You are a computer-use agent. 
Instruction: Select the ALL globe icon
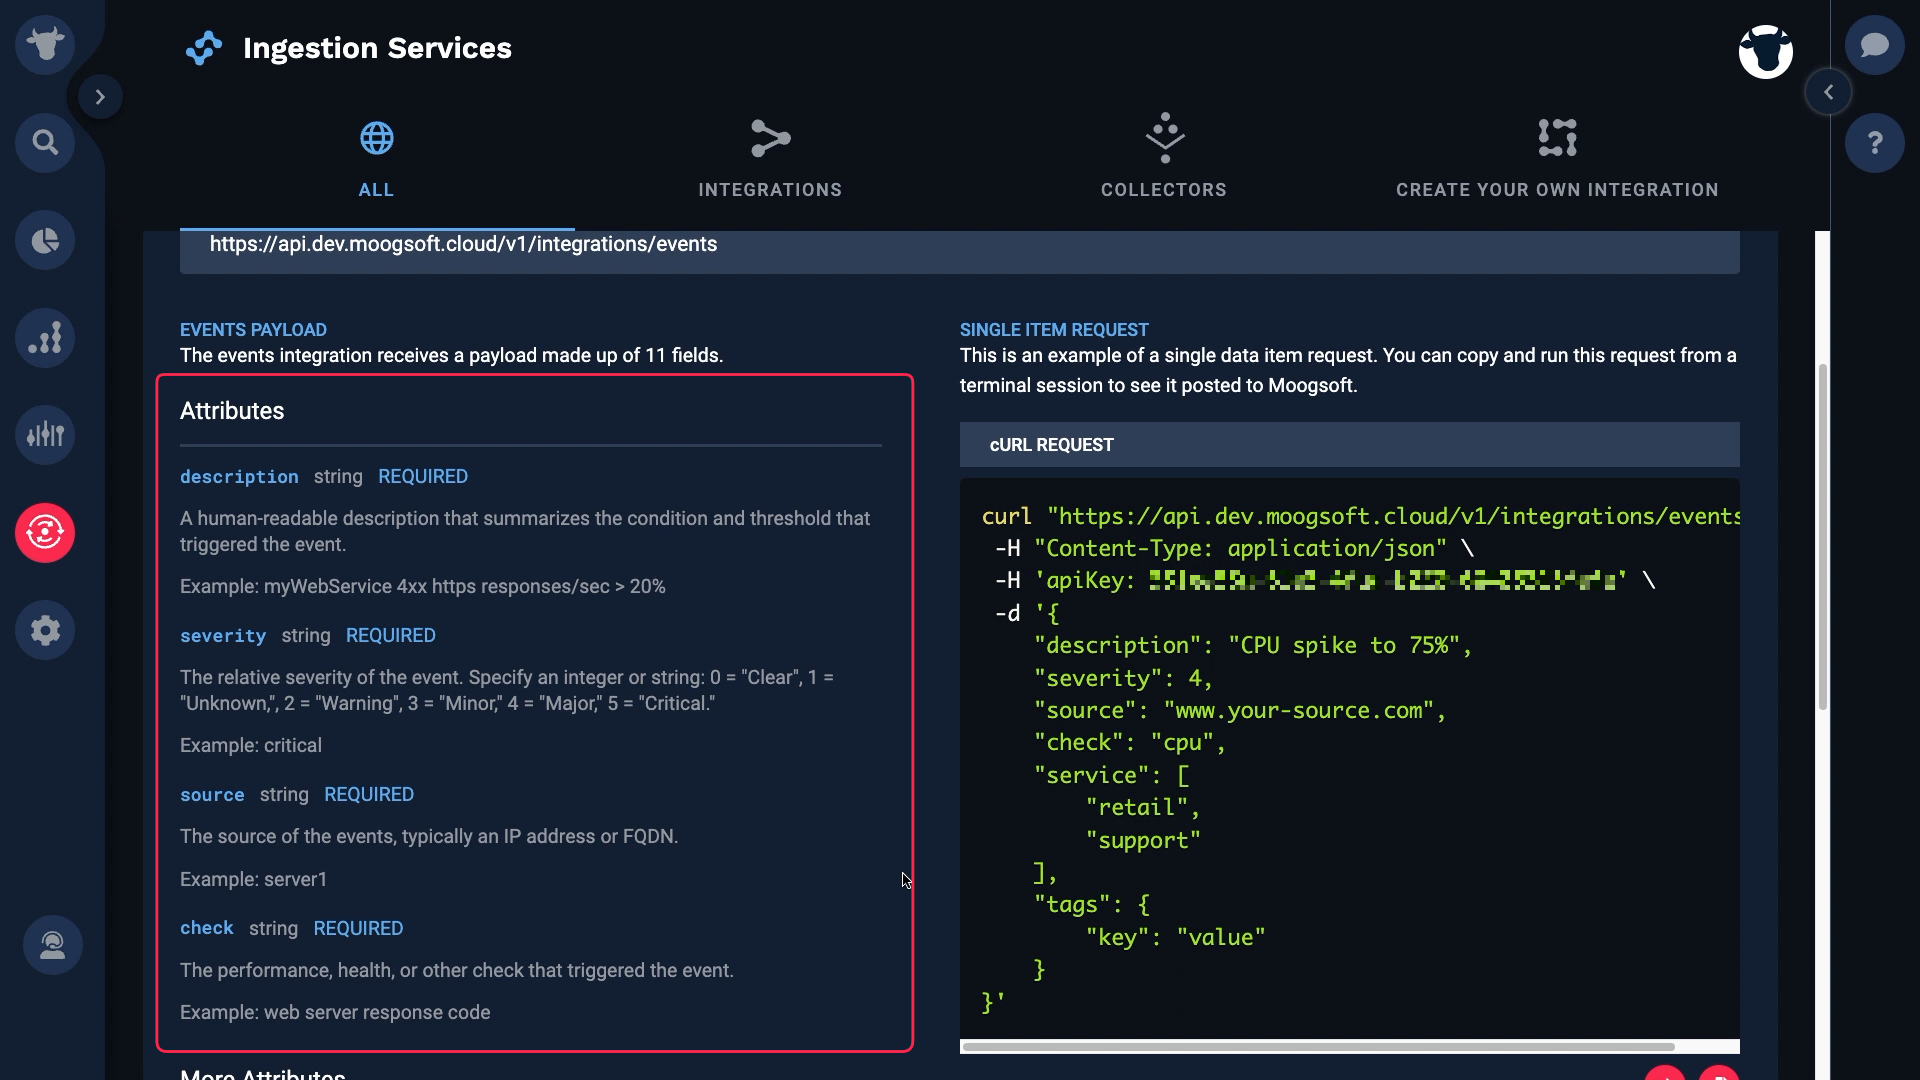click(377, 138)
